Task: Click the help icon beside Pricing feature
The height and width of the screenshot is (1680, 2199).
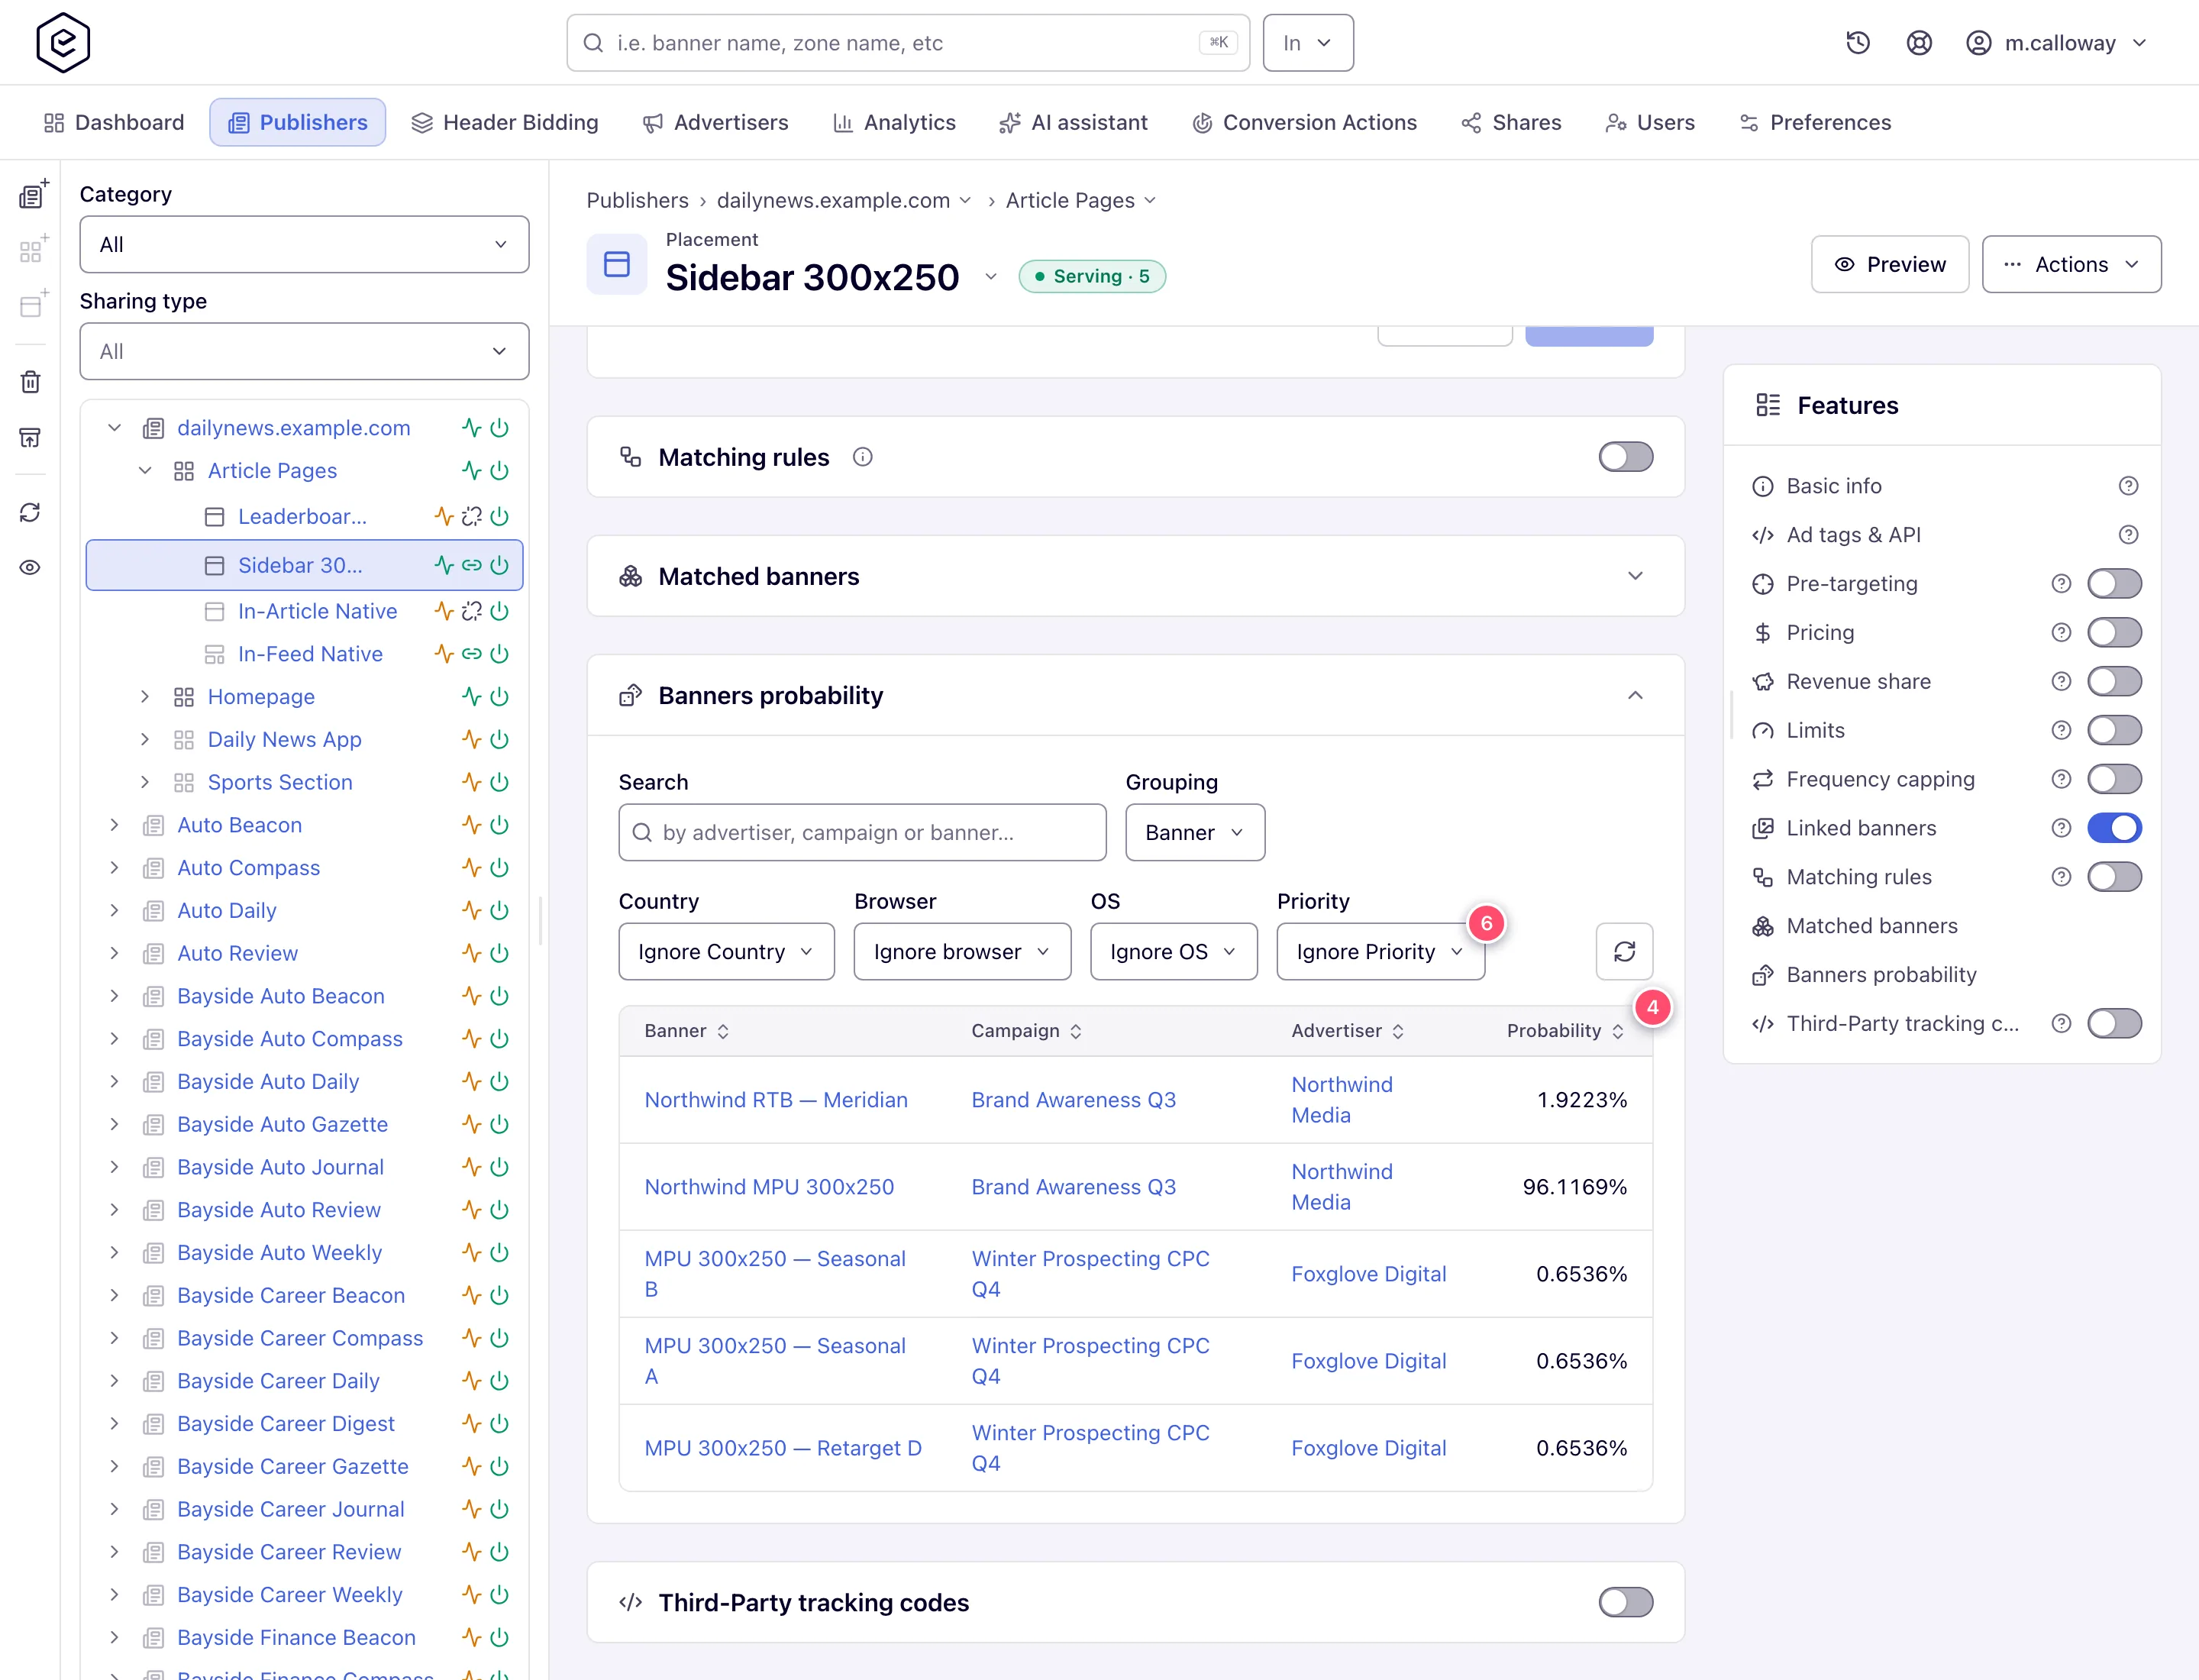Action: (x=2061, y=632)
